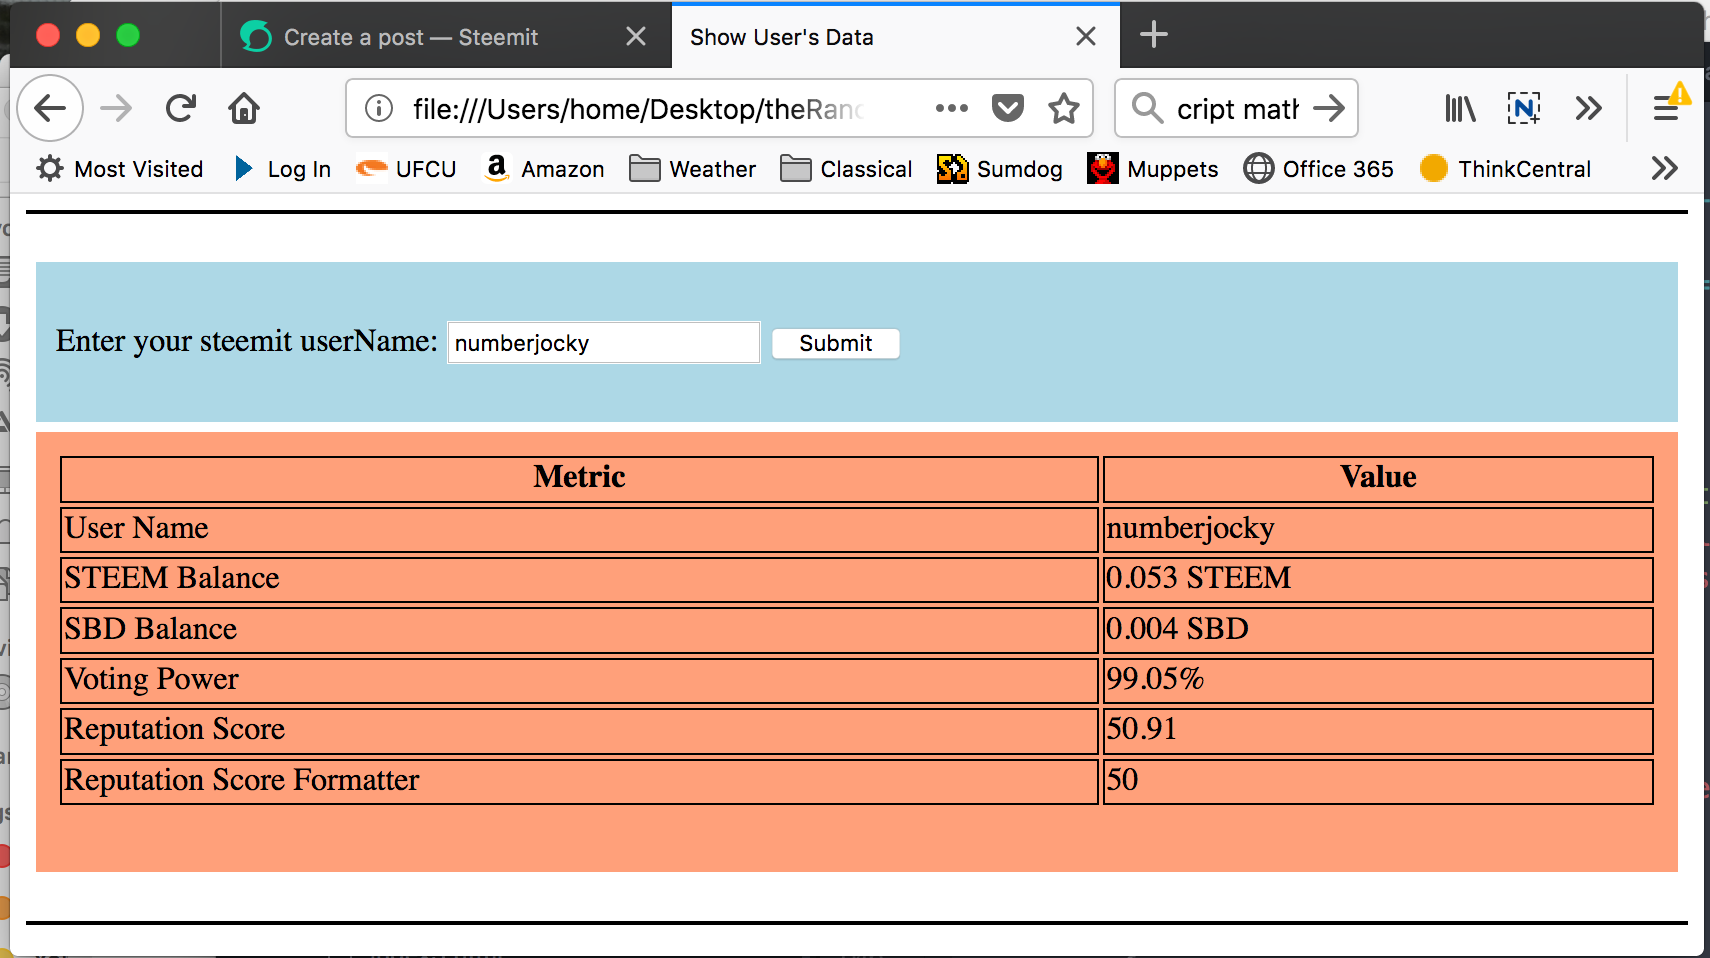The width and height of the screenshot is (1710, 958).
Task: Open a new browser tab
Action: coord(1154,35)
